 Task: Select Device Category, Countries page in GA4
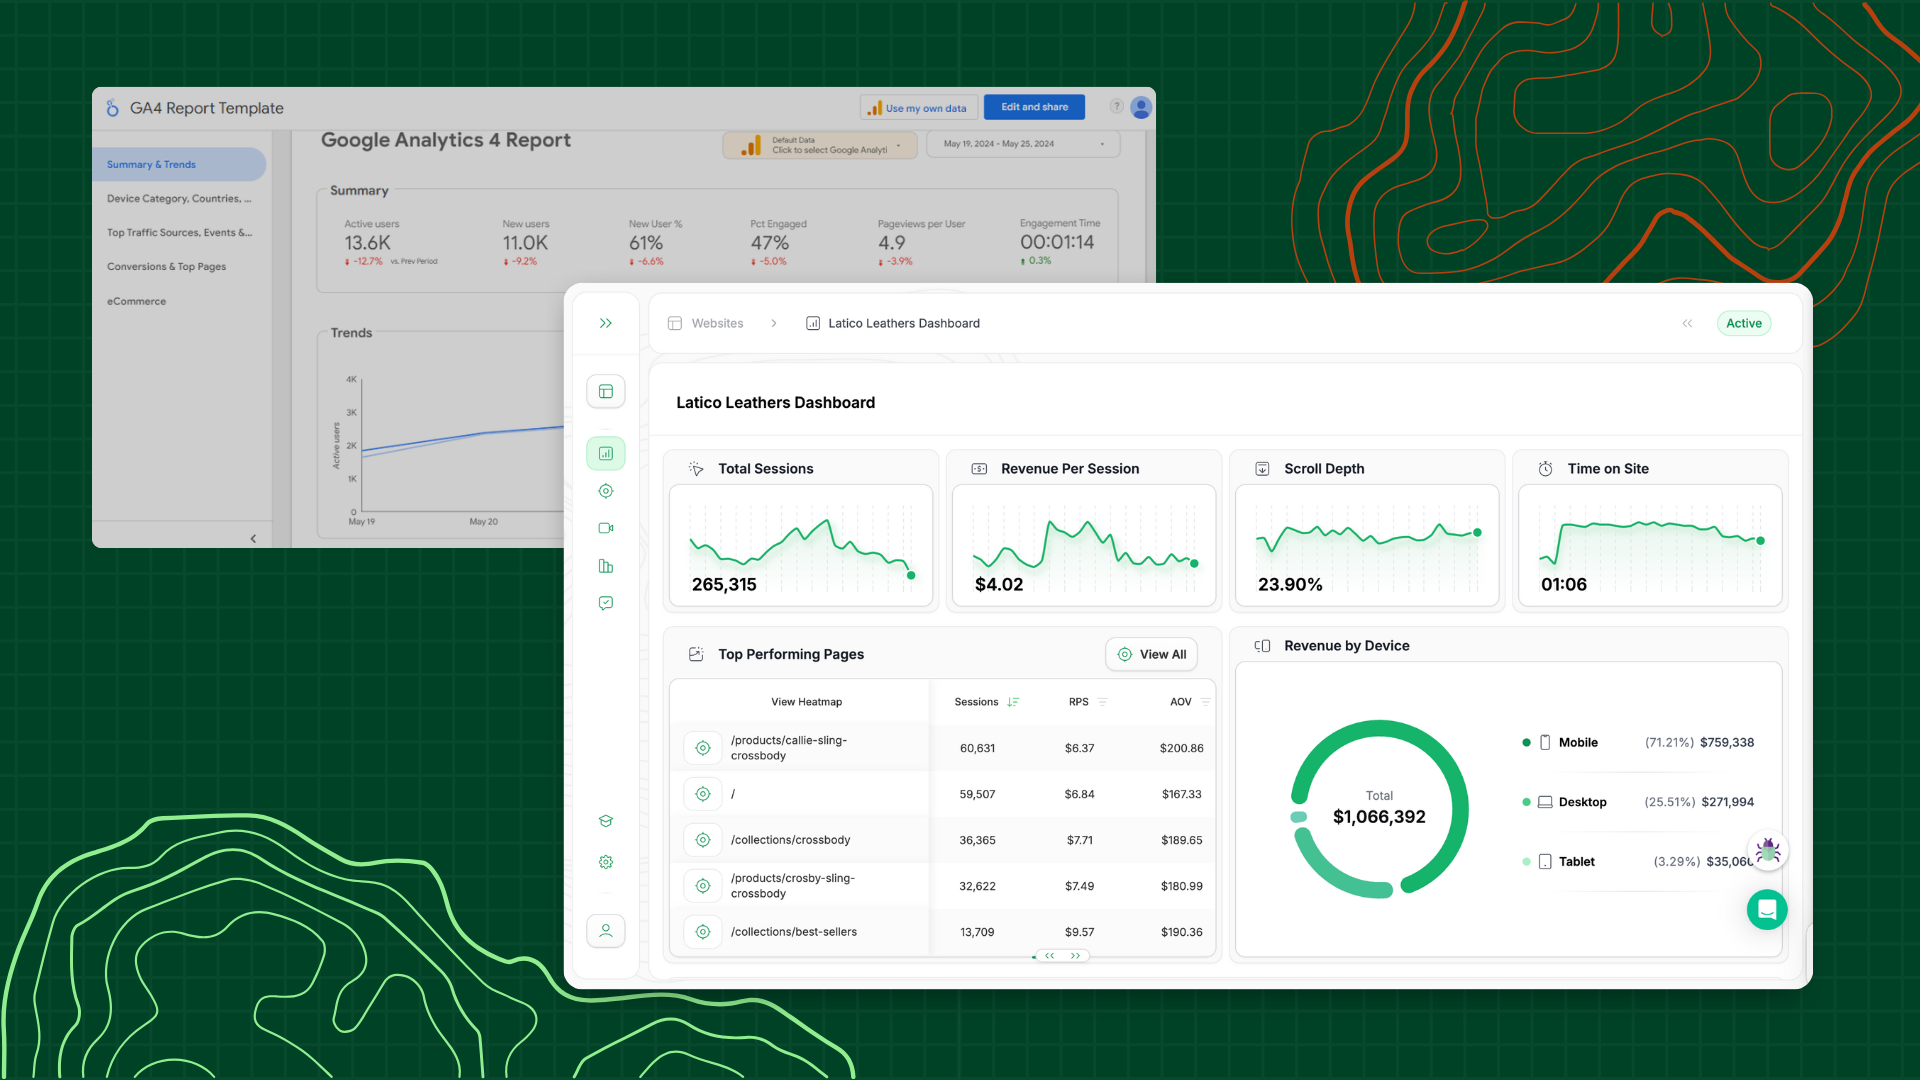[179, 198]
